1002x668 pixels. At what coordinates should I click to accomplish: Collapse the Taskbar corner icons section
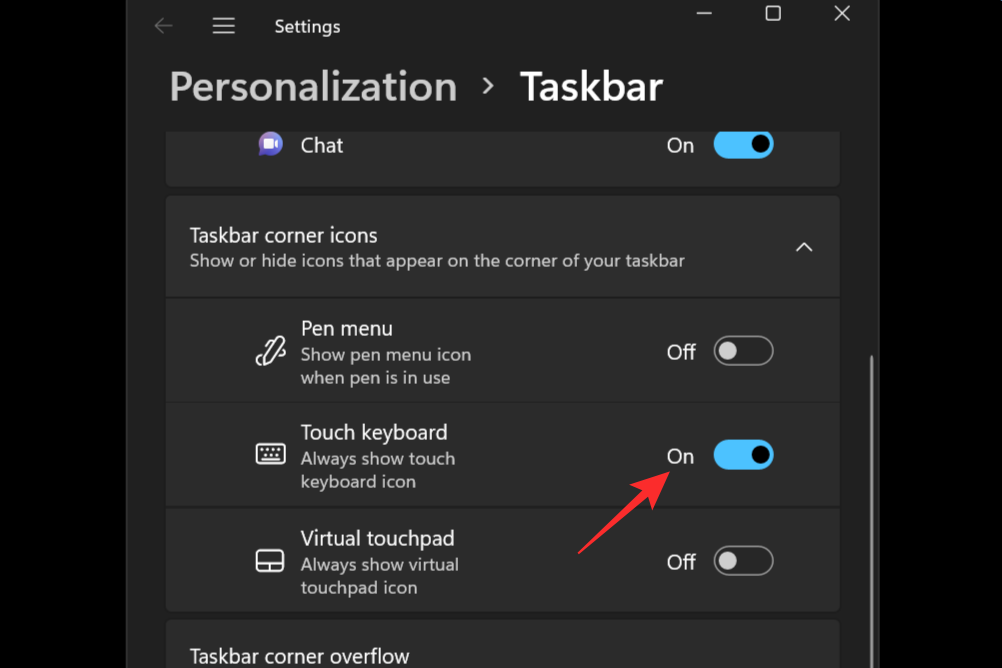[x=804, y=247]
